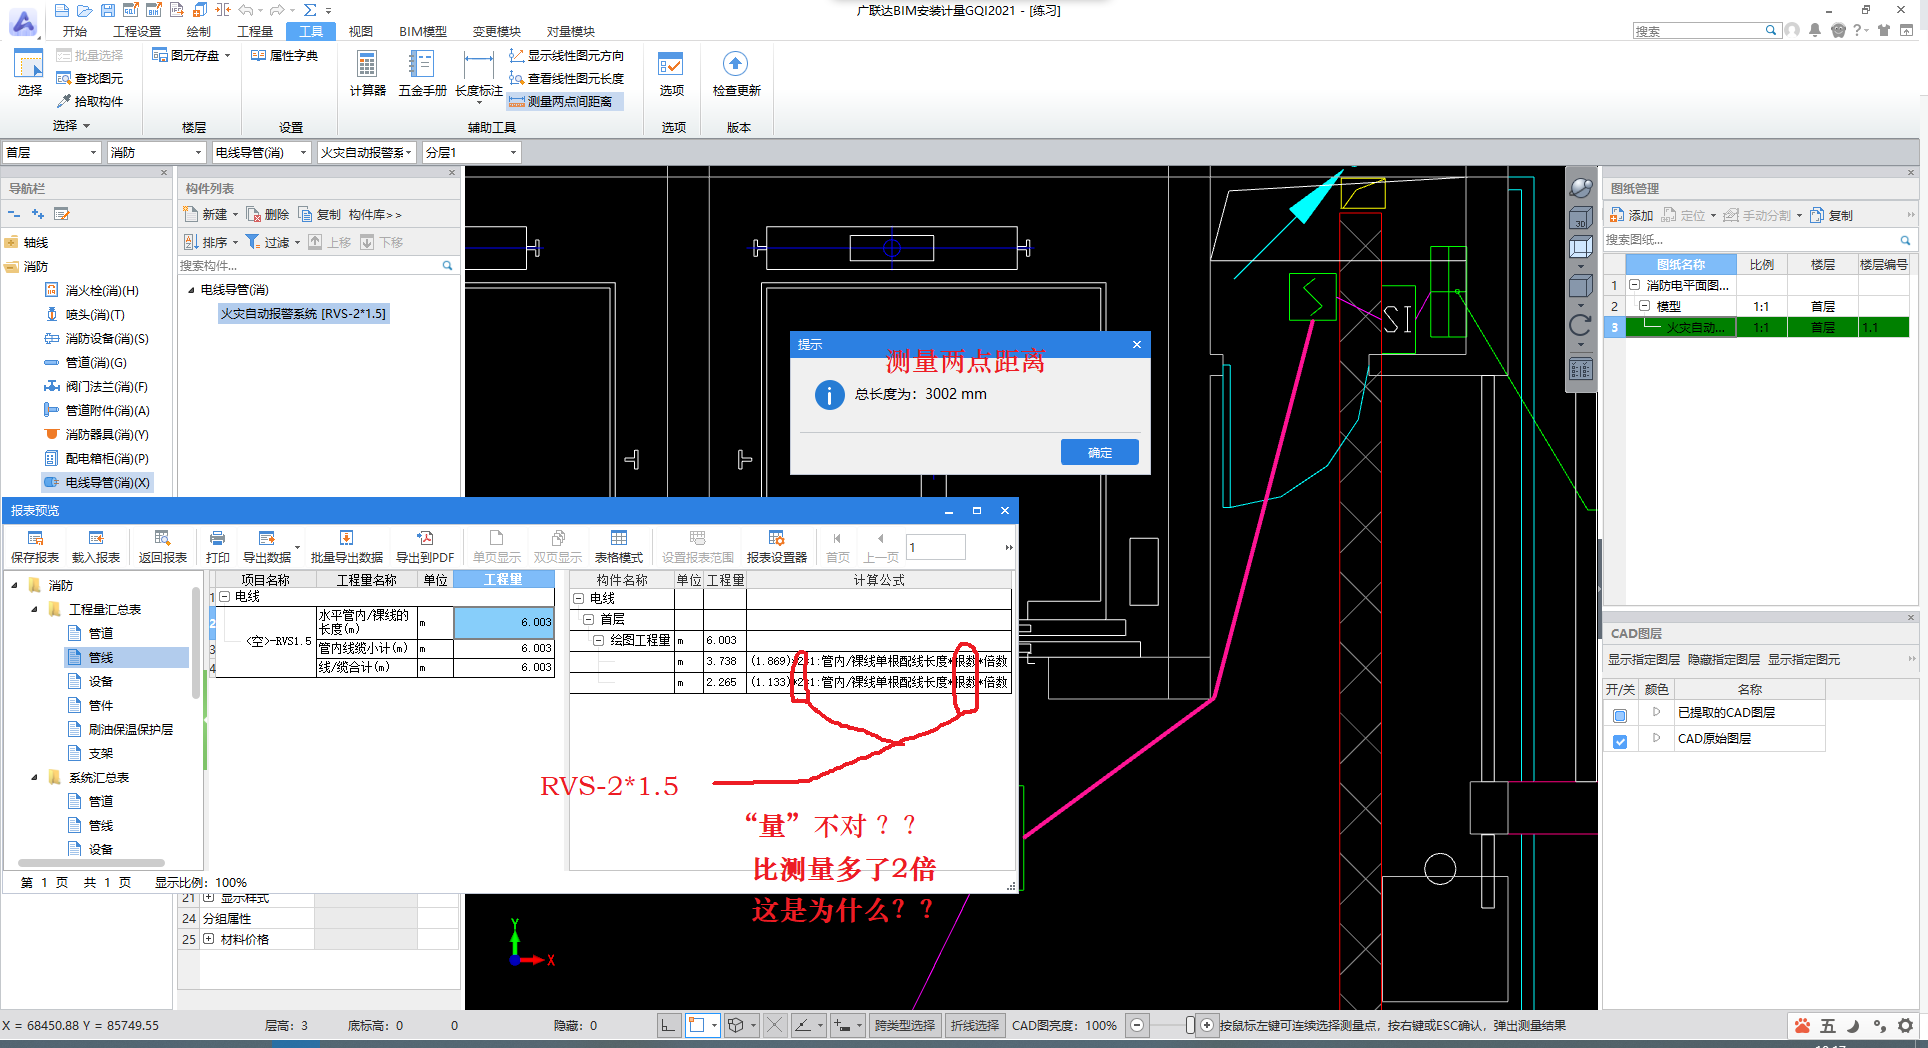Click 显示线性图元方向 in ribbon

point(566,55)
